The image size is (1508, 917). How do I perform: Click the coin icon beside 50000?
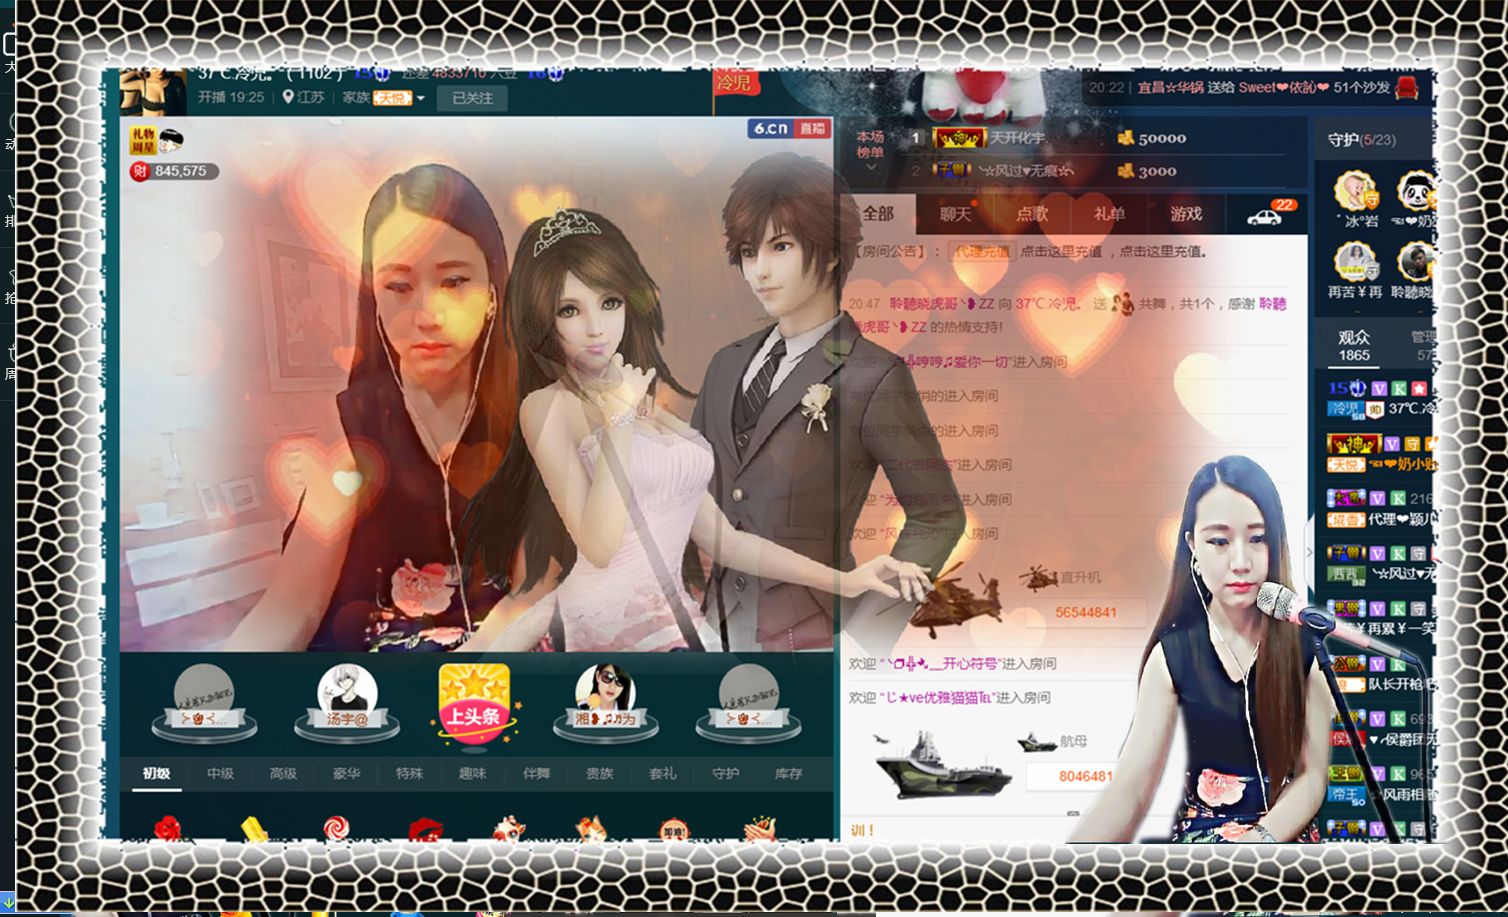coord(1125,138)
